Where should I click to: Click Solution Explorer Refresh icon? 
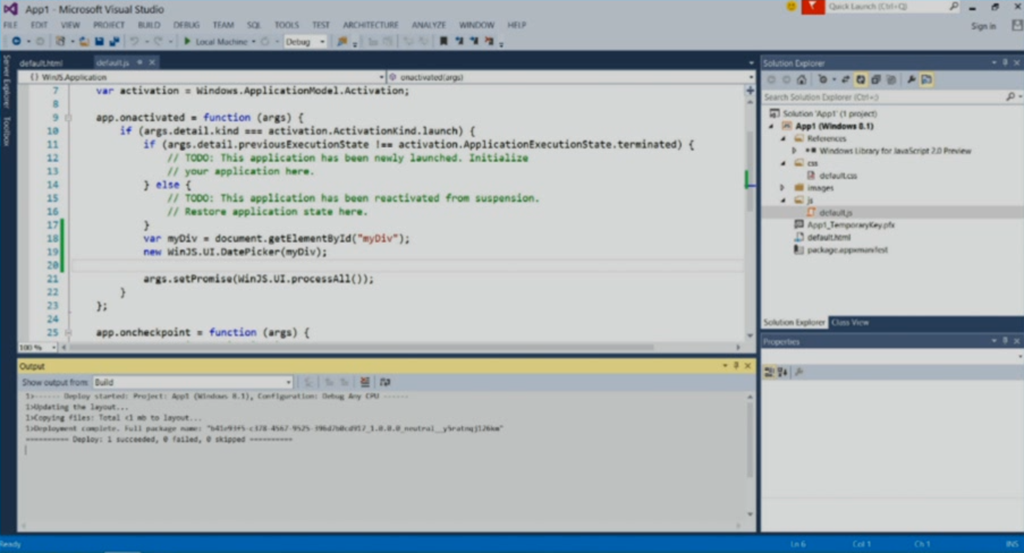click(x=861, y=80)
